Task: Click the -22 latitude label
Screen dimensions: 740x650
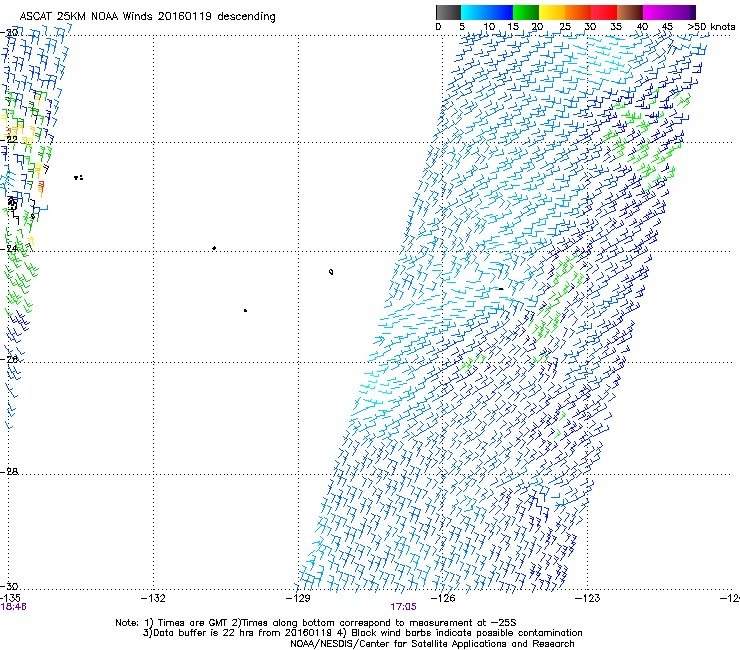Action: (x=9, y=139)
